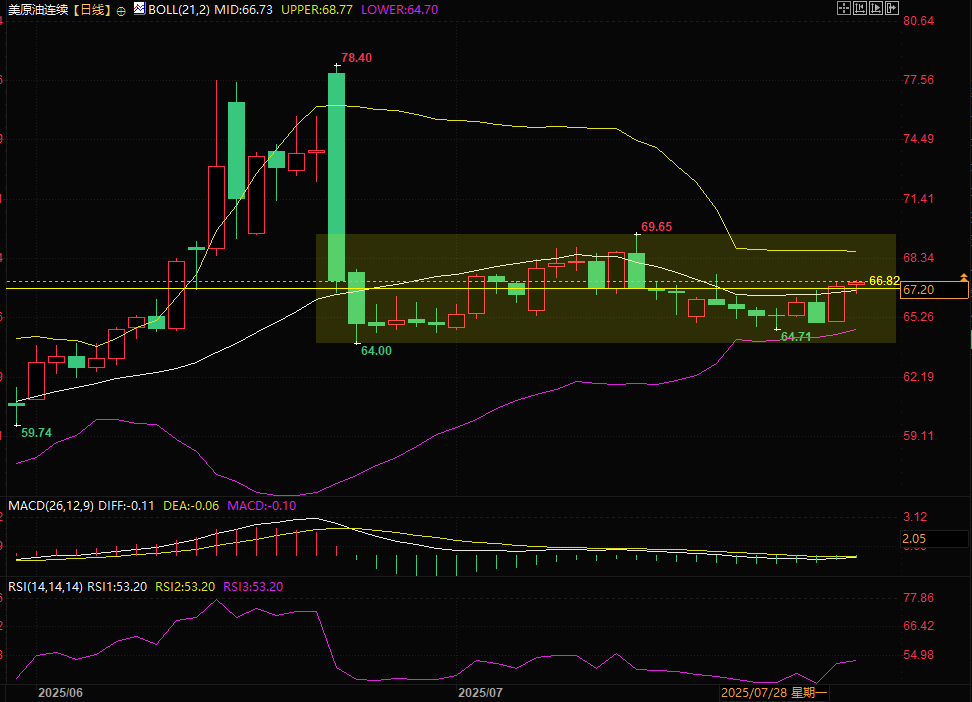The height and width of the screenshot is (702, 972).
Task: Click the orange triangle marker above price 67.20
Action: click(x=963, y=276)
